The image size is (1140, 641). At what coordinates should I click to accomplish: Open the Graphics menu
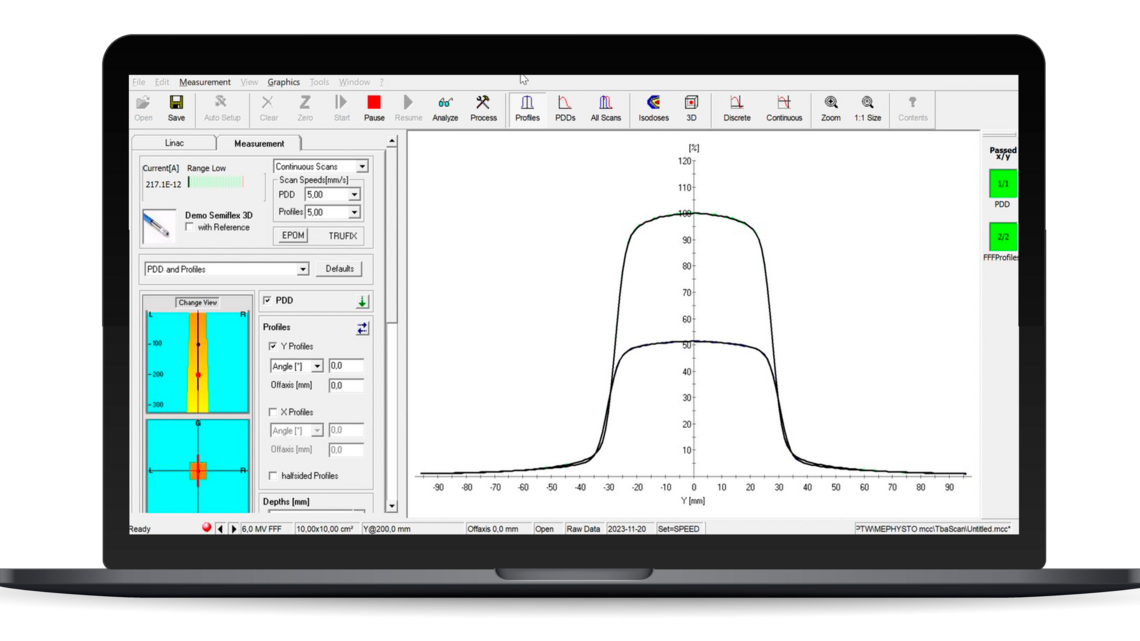[286, 82]
